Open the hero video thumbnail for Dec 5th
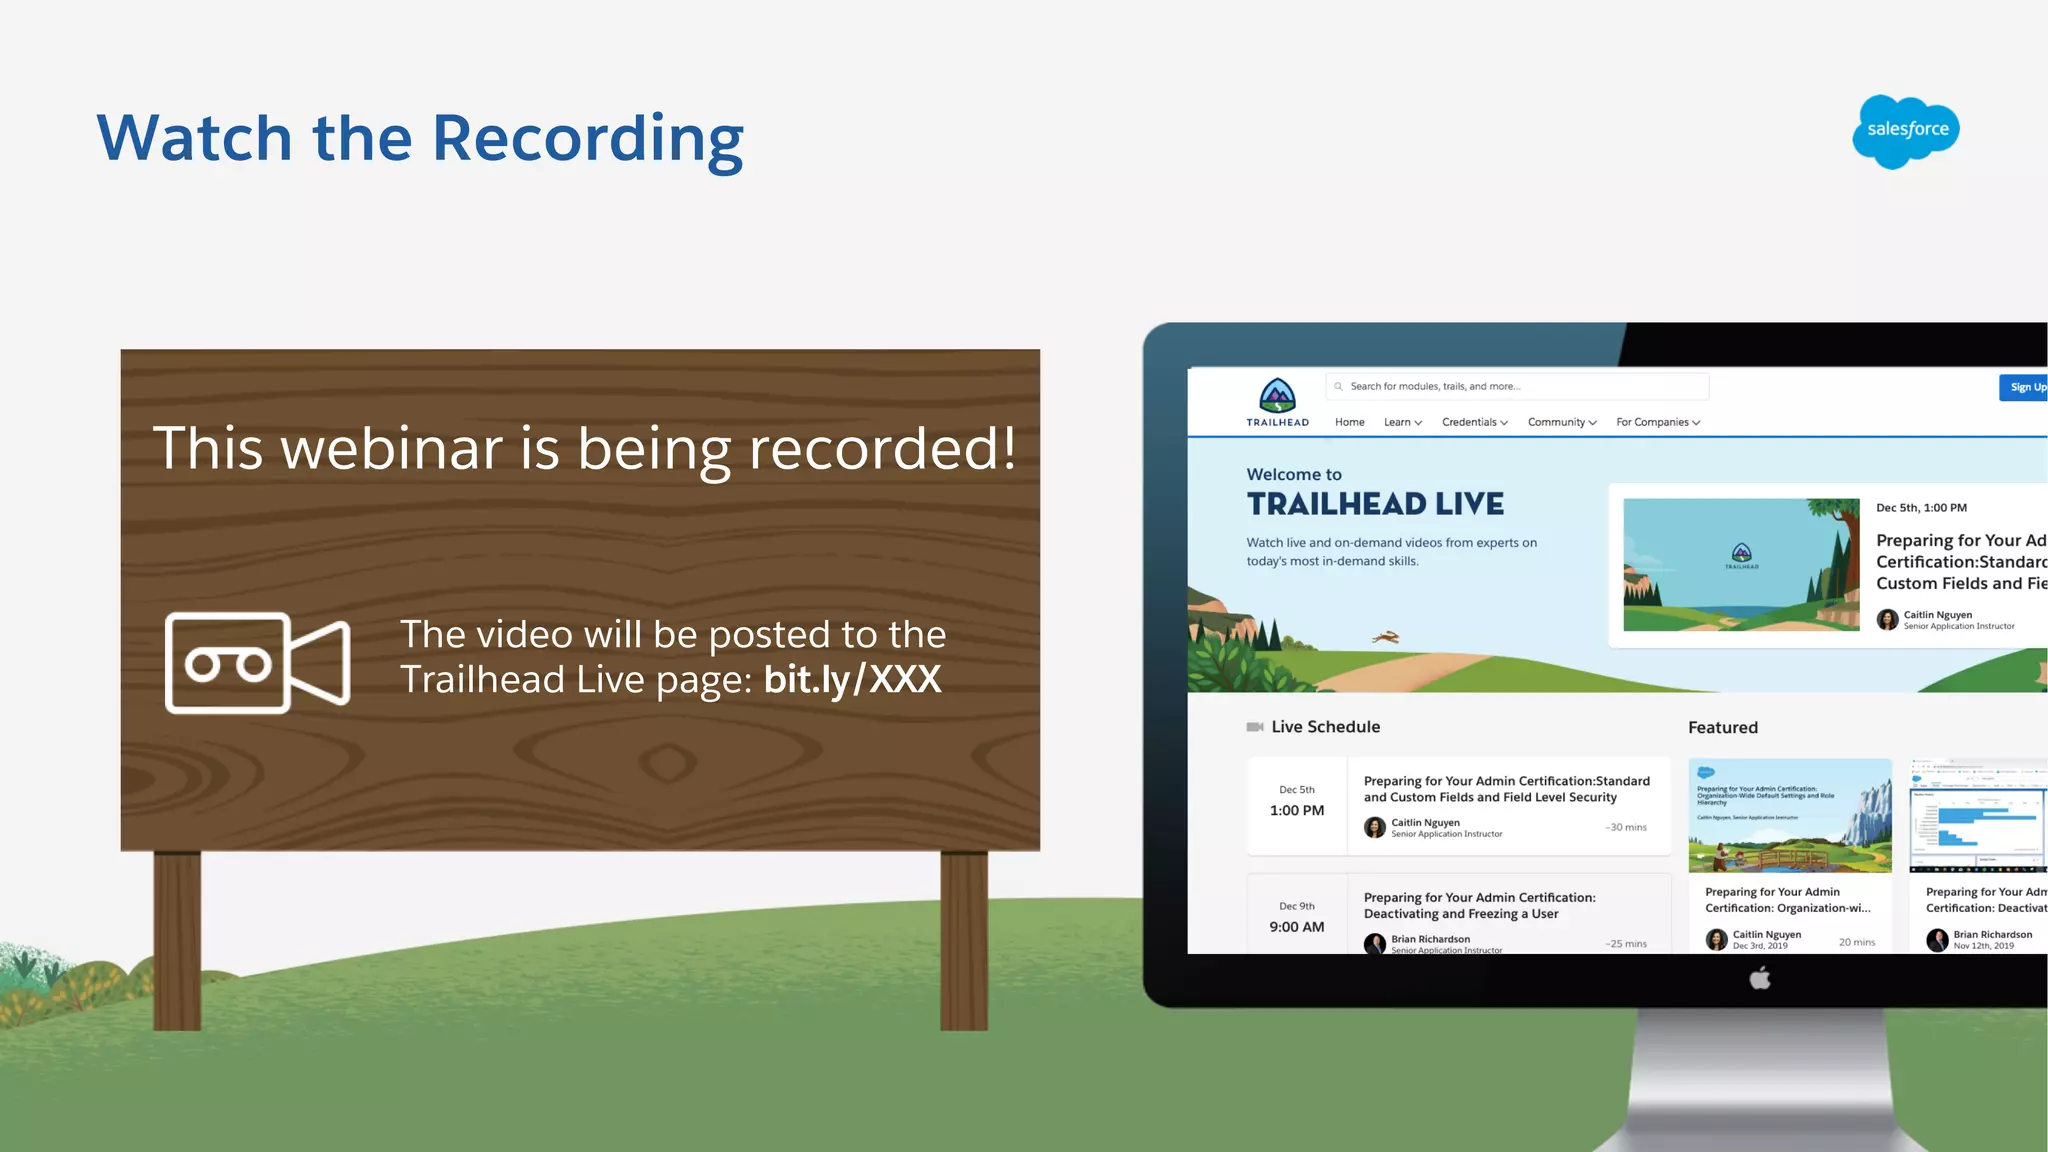2048x1152 pixels. [x=1741, y=565]
